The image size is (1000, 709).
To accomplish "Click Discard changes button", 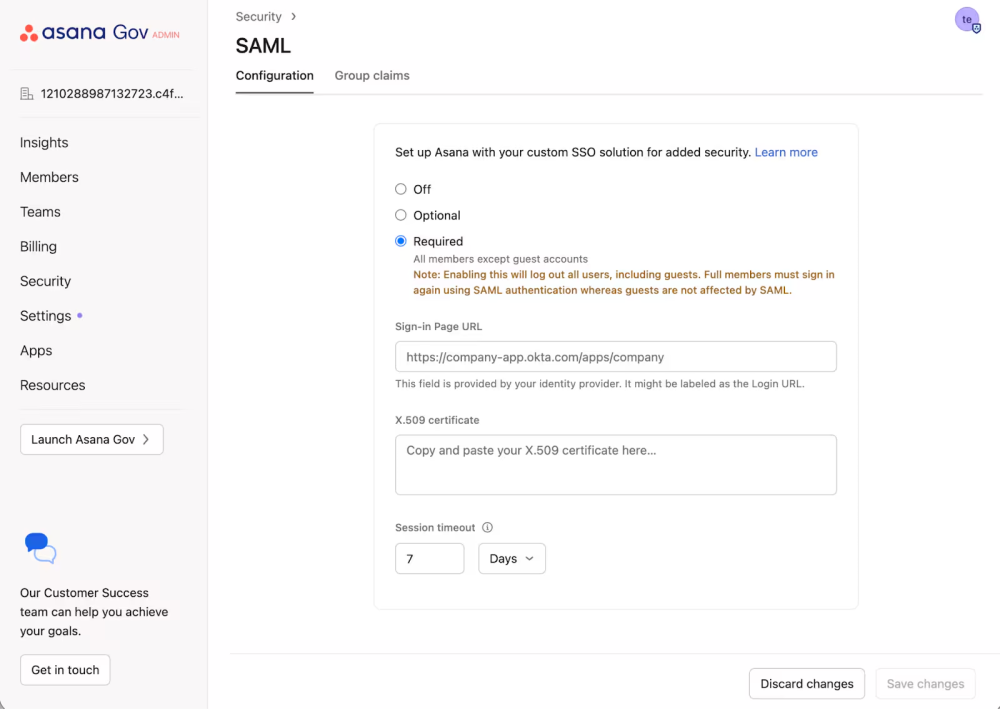I will click(x=806, y=684).
